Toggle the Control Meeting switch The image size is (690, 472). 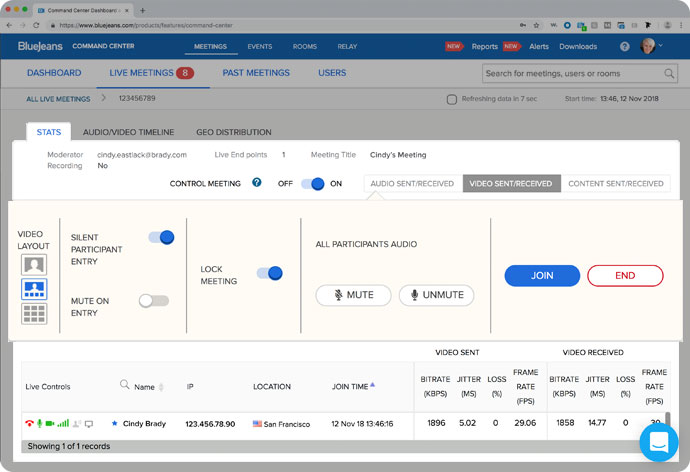pyautogui.click(x=312, y=183)
